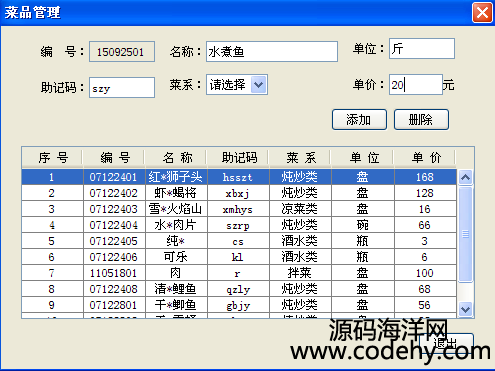Open the 菜系 dropdown arrow
495x371 pixels.
pyautogui.click(x=259, y=85)
